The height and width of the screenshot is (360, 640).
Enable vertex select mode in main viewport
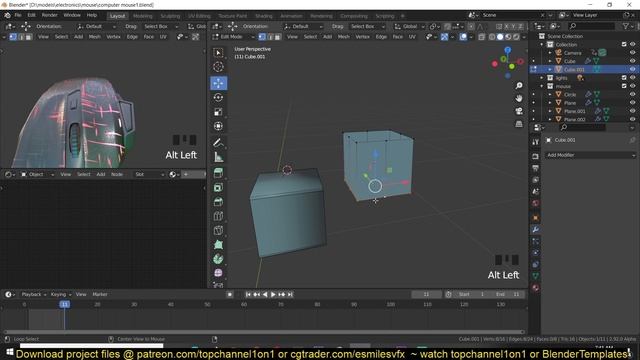(262, 37)
